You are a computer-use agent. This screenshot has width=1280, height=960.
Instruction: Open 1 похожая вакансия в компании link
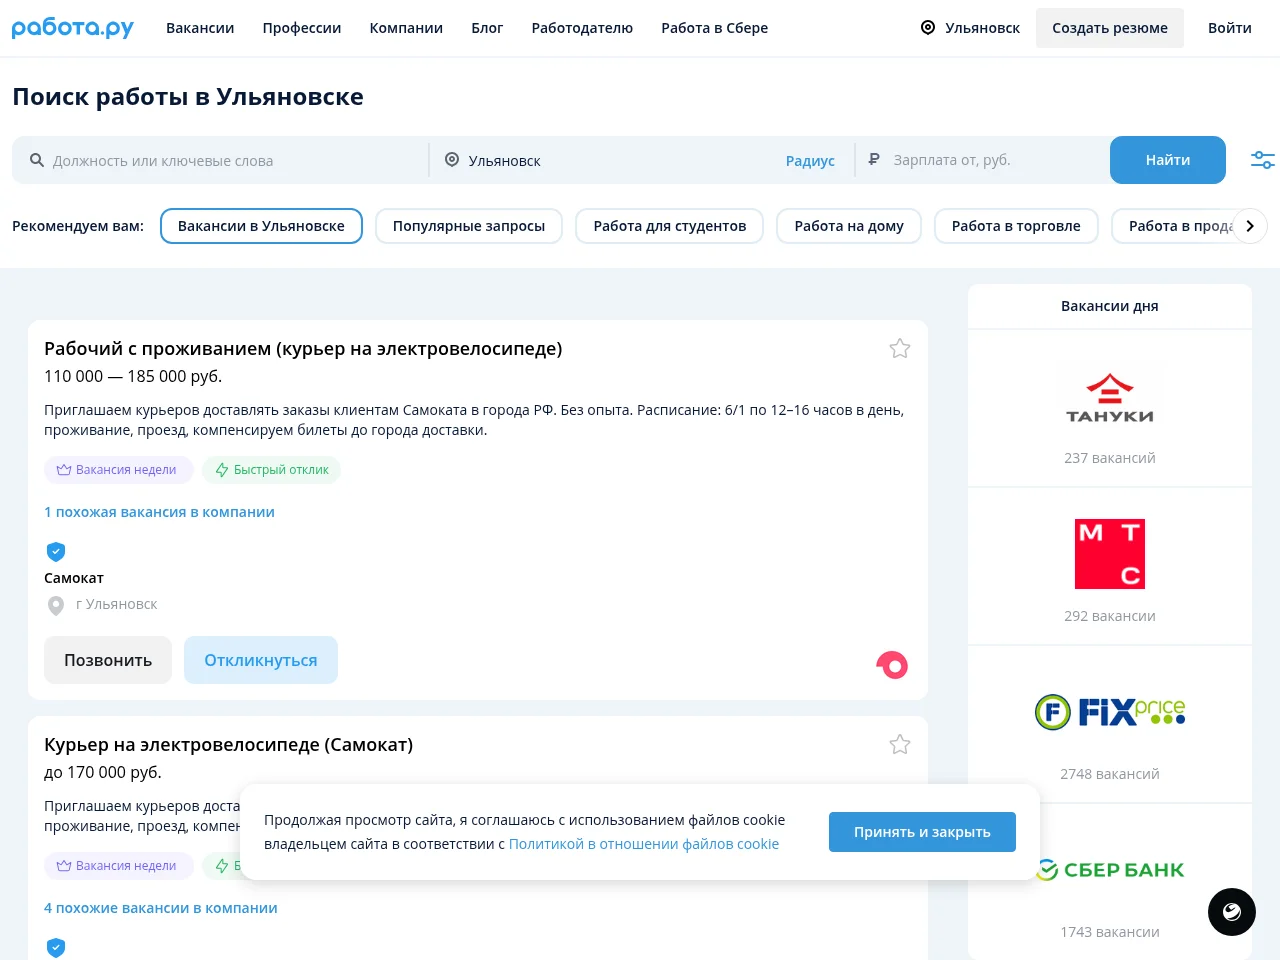point(159,512)
